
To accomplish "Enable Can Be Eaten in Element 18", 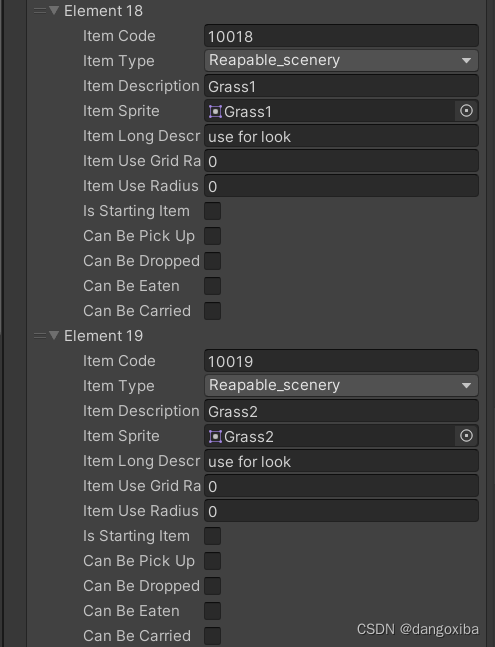I will pos(212,286).
